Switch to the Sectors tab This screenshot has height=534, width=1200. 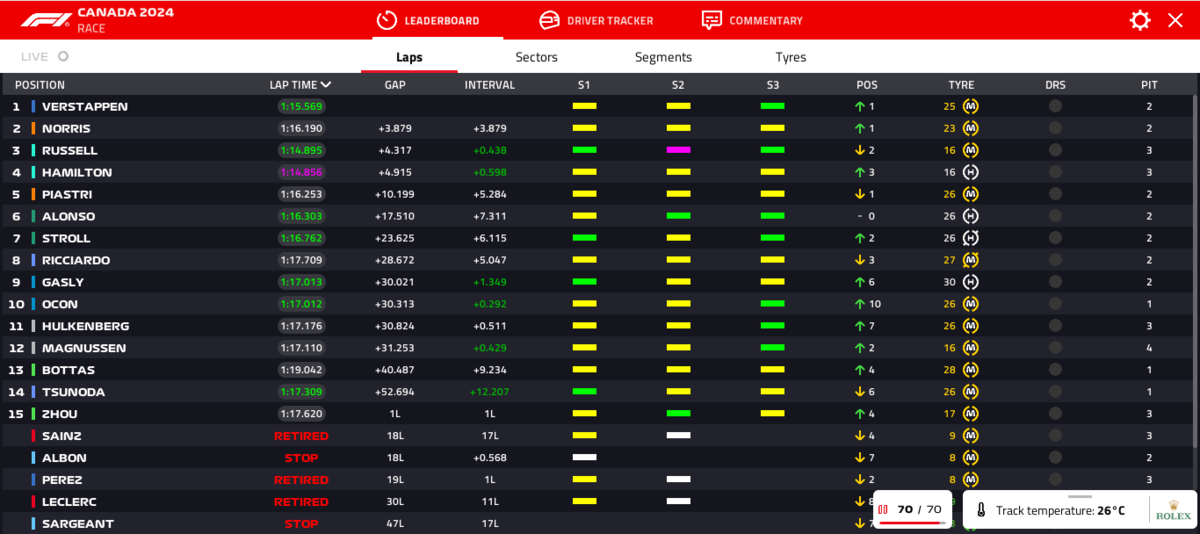536,57
